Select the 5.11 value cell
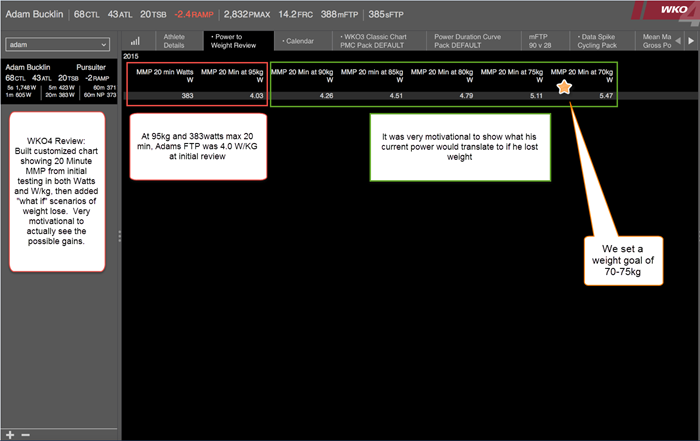This screenshot has width=700, height=441. [536, 96]
